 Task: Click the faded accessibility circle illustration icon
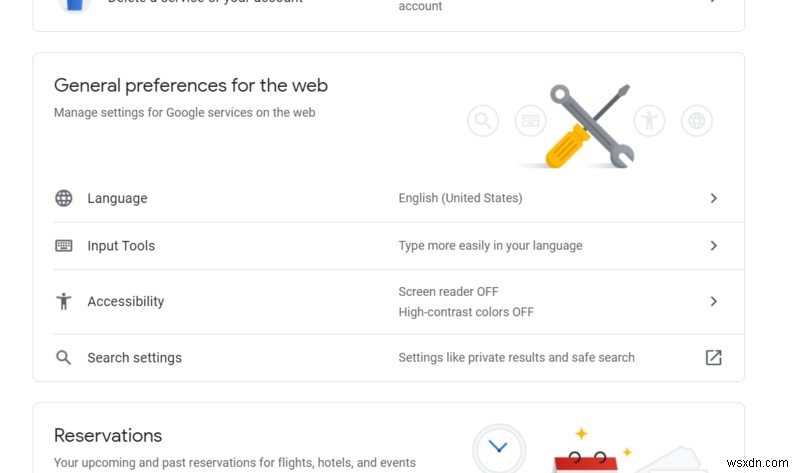pos(649,122)
